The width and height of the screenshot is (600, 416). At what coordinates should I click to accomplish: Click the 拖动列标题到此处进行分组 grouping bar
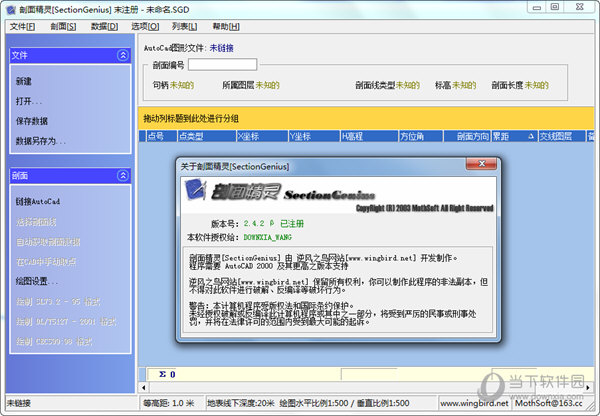[x=366, y=118]
